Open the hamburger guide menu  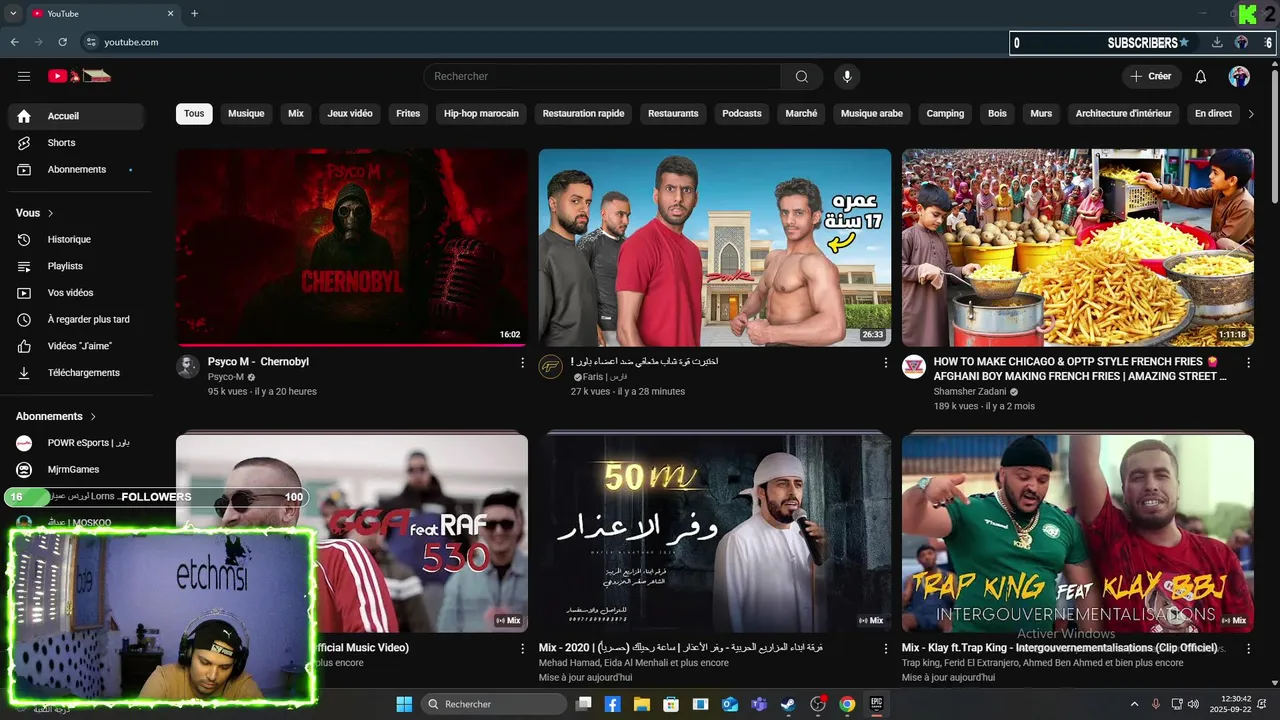point(24,76)
